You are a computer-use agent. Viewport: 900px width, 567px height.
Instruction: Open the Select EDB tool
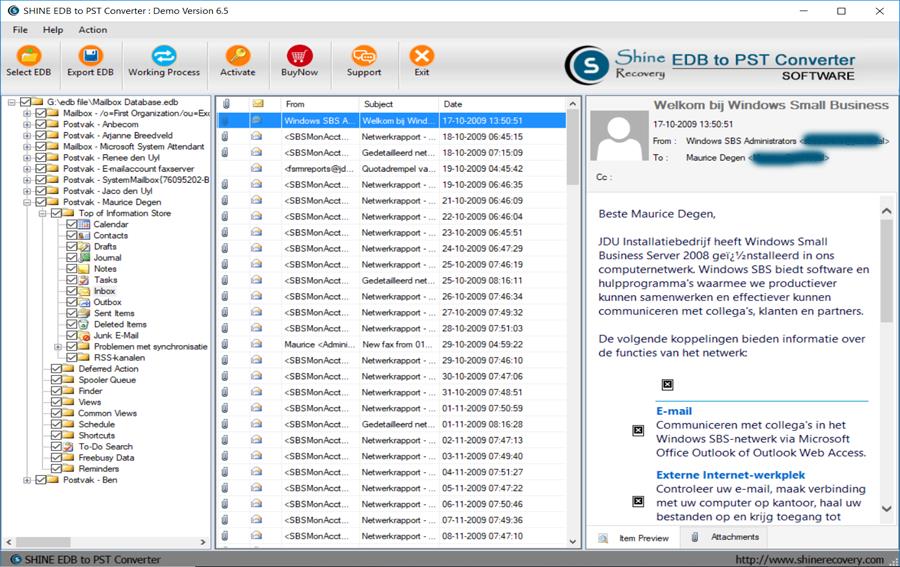(x=29, y=61)
